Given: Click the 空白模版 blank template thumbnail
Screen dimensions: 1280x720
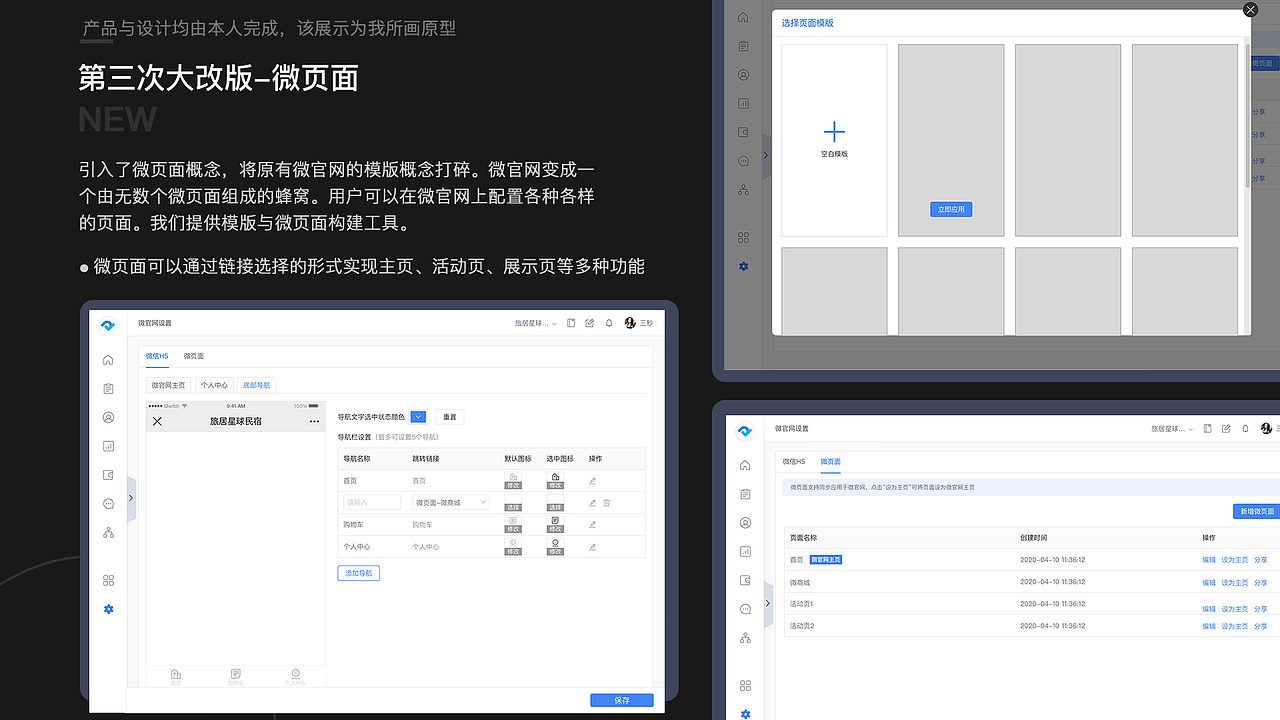Looking at the screenshot, I should pyautogui.click(x=834, y=139).
